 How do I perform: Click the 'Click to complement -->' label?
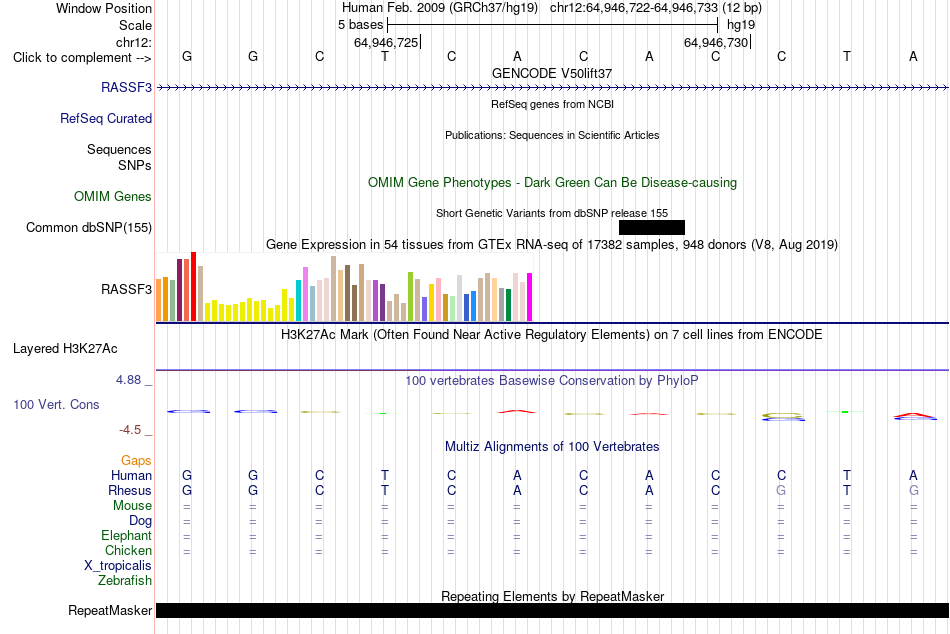82,58
